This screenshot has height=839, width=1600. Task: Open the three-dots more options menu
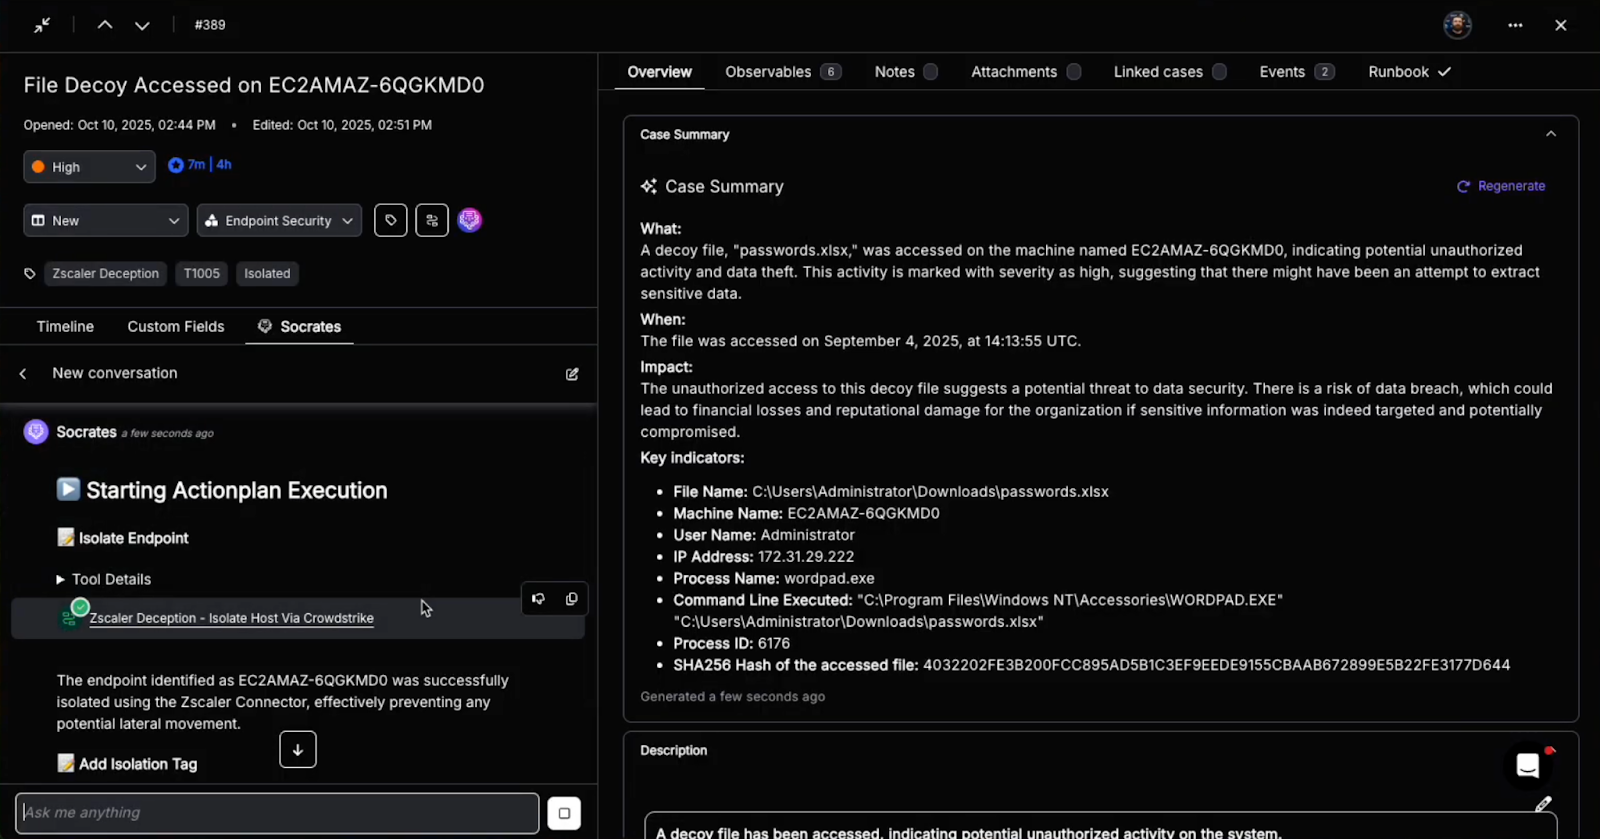click(x=1515, y=25)
